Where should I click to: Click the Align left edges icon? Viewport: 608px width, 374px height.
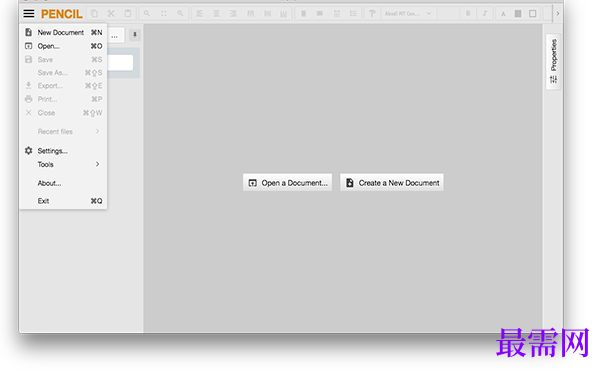(200, 14)
